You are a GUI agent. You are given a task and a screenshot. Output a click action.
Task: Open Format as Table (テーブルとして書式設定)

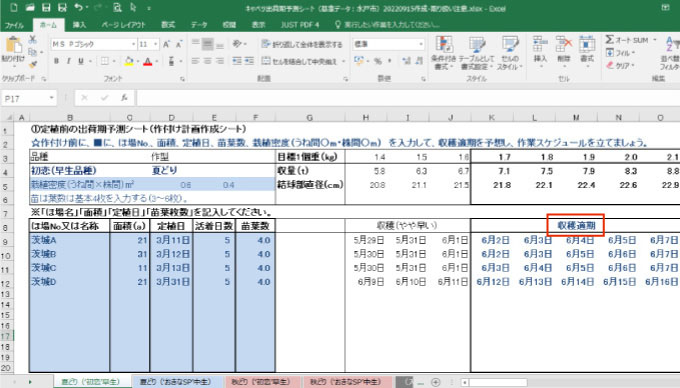[x=476, y=53]
